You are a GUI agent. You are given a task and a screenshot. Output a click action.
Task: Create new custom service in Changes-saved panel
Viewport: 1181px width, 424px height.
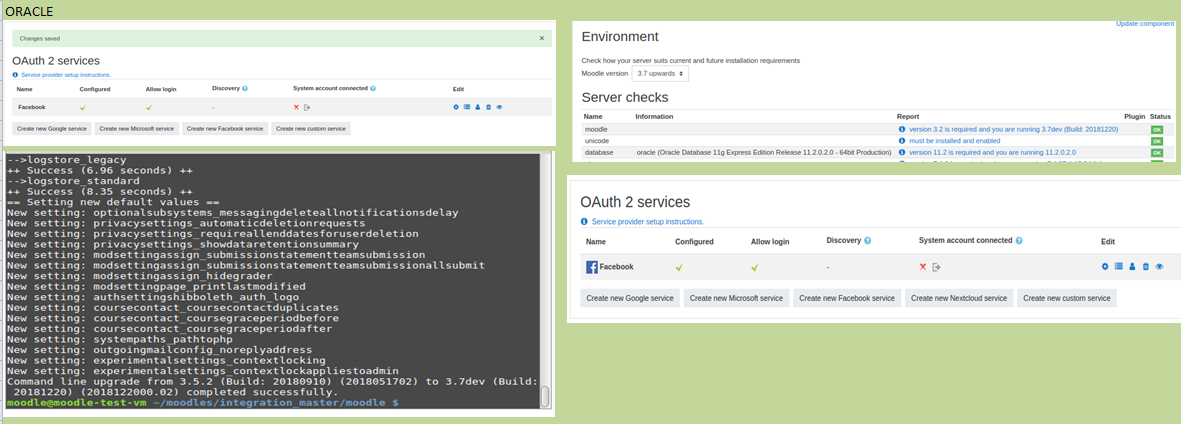tap(311, 129)
